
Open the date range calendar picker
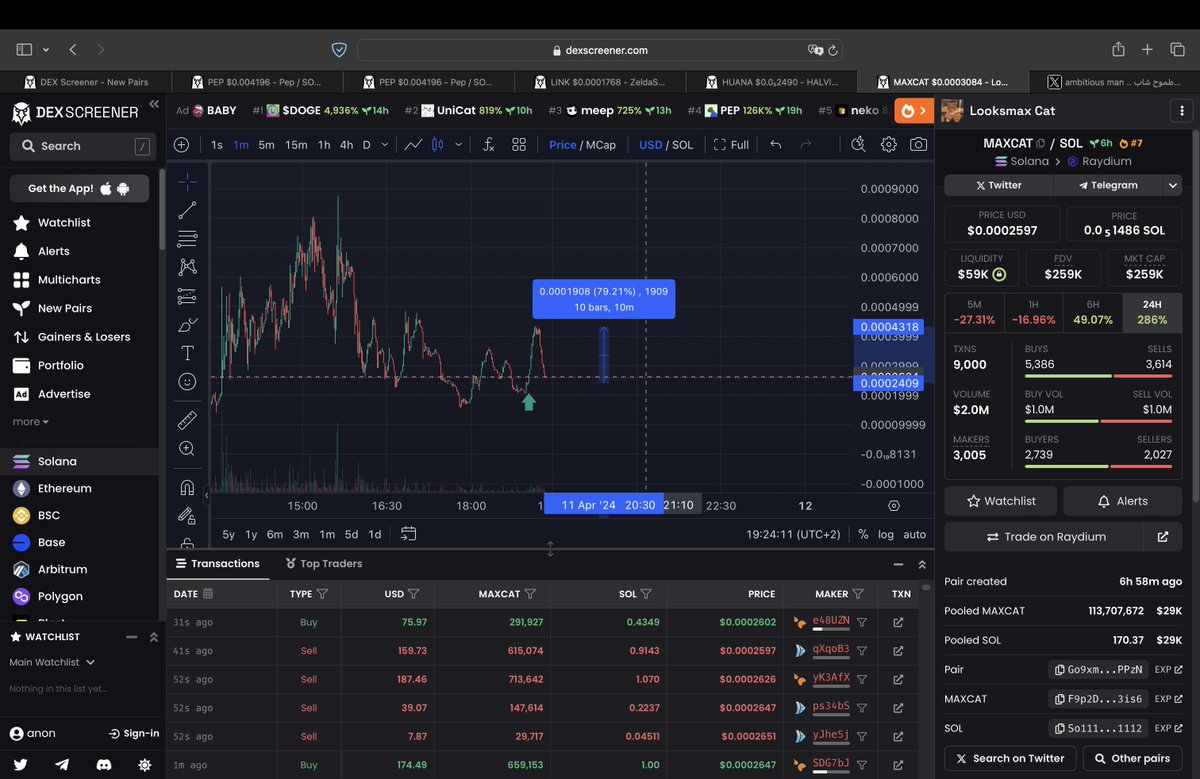click(408, 534)
